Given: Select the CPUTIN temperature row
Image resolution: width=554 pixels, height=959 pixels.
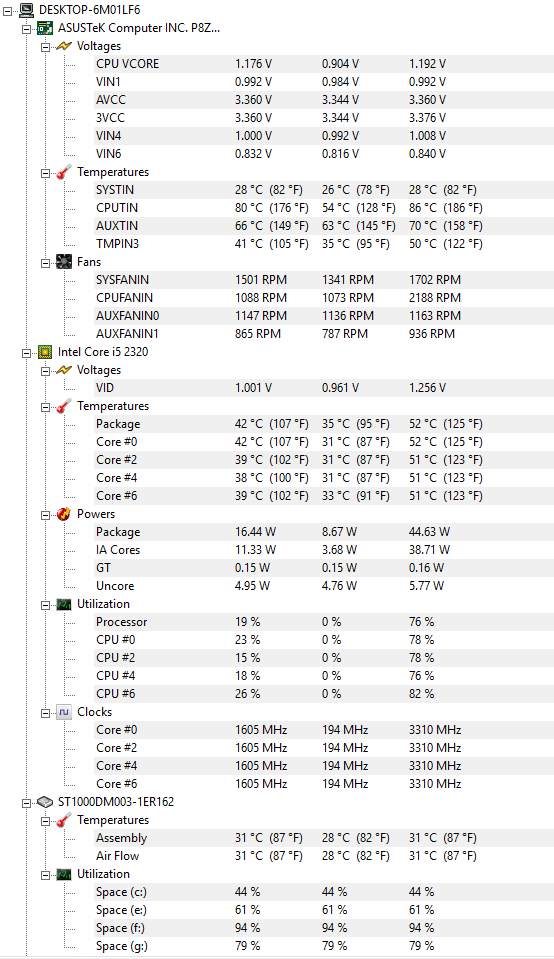Looking at the screenshot, I should 323,208.
